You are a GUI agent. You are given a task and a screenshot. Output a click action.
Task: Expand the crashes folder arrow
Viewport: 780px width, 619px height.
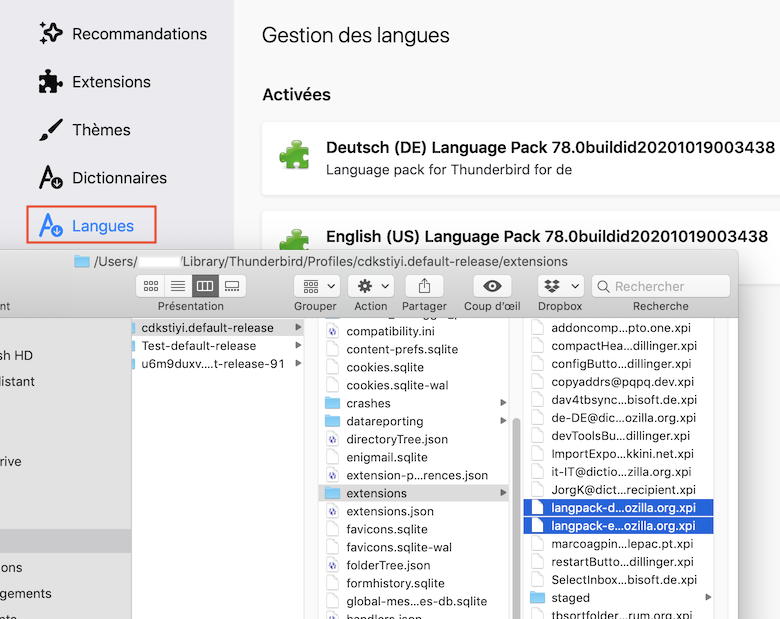click(x=503, y=403)
